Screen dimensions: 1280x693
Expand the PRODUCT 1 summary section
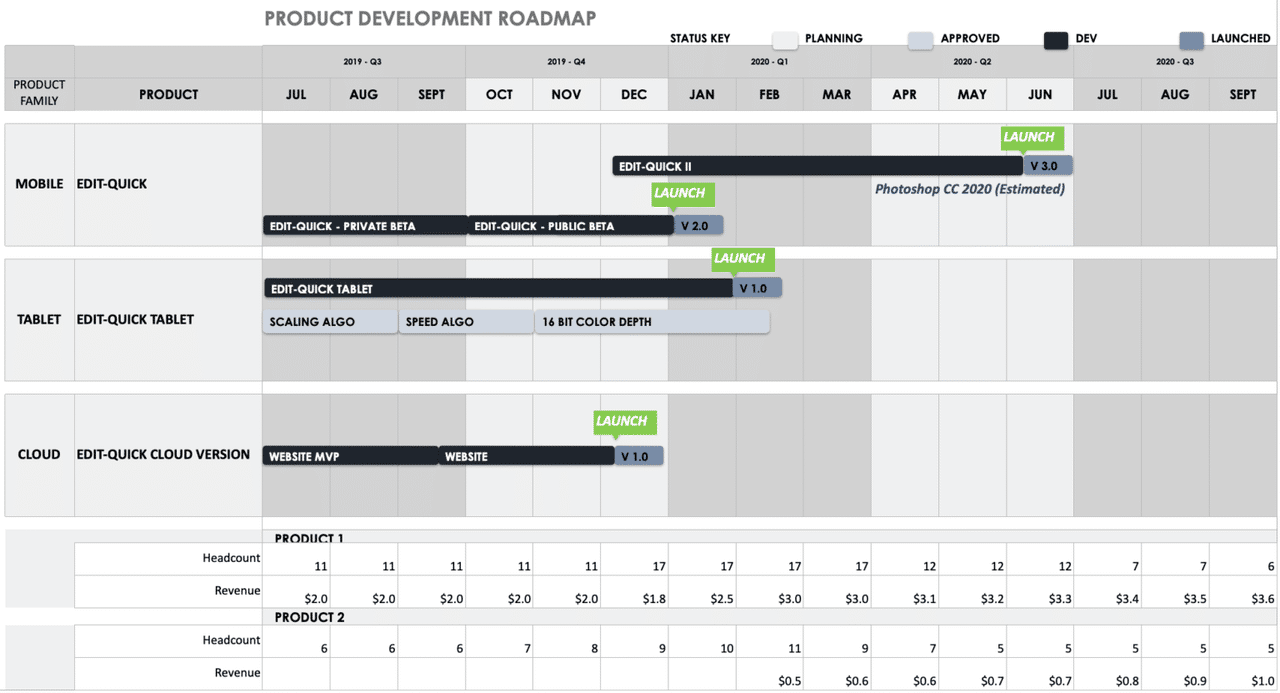(309, 538)
